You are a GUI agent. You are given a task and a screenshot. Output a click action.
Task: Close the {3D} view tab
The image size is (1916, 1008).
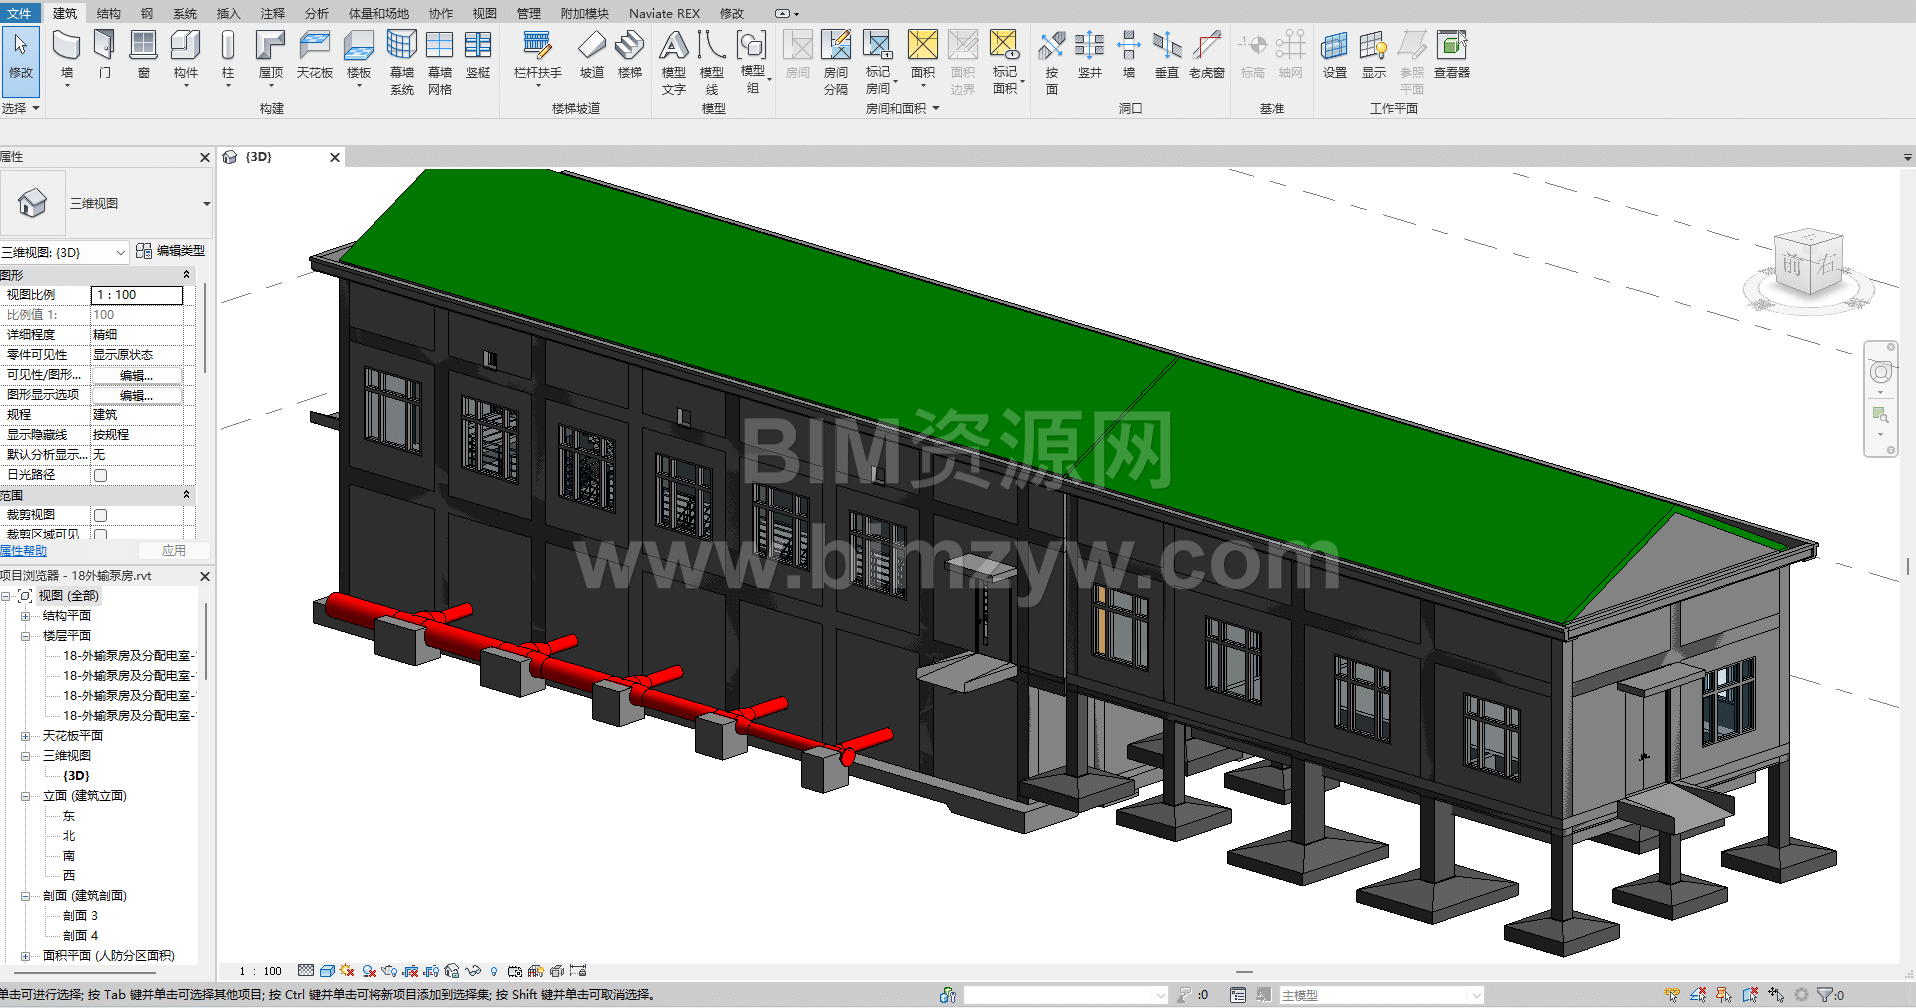coord(335,157)
